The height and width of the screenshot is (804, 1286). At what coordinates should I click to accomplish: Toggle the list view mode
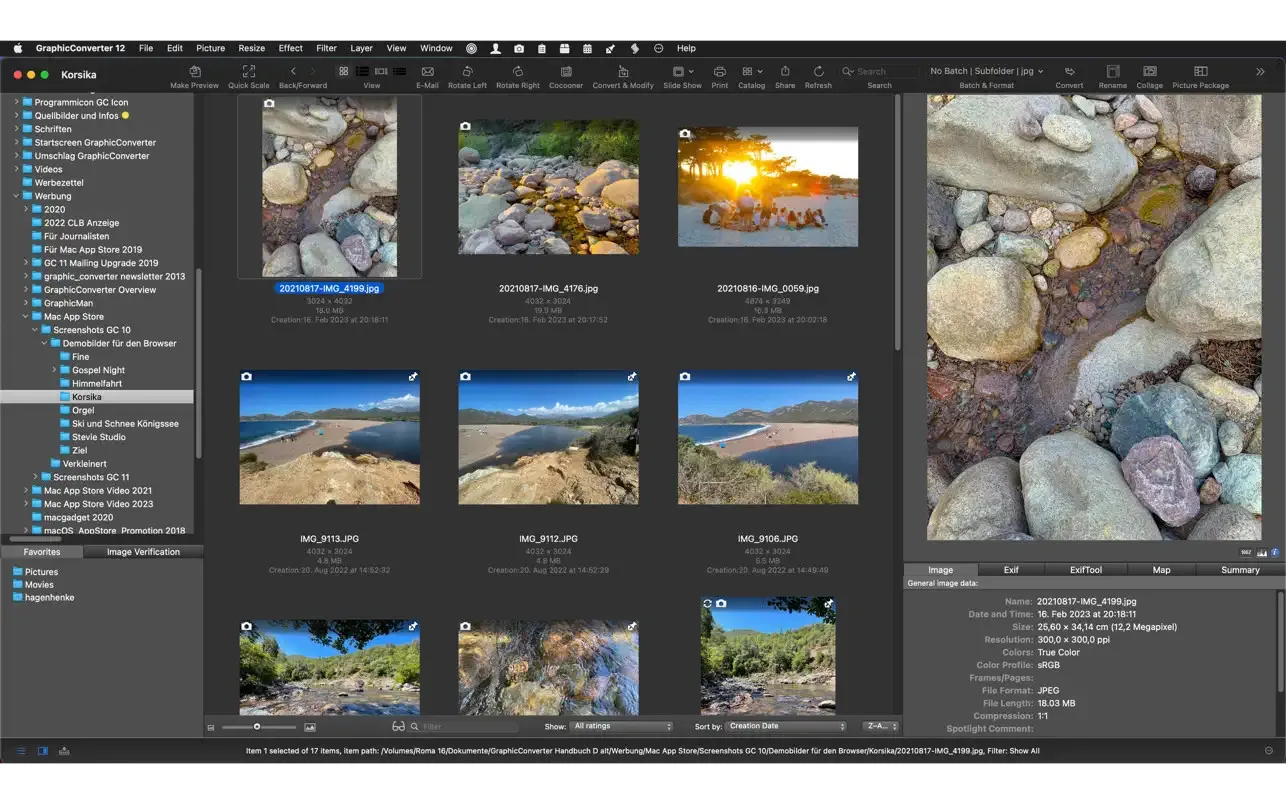click(360, 71)
